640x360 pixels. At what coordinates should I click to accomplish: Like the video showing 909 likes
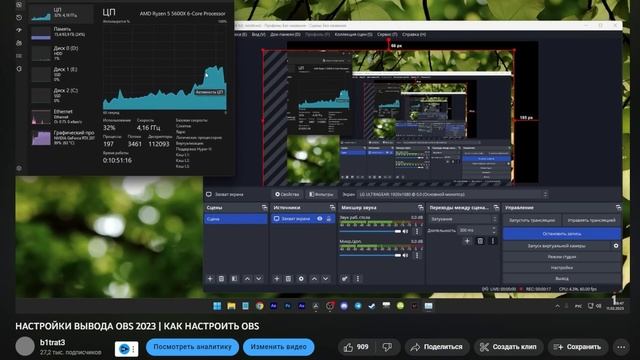point(356,347)
